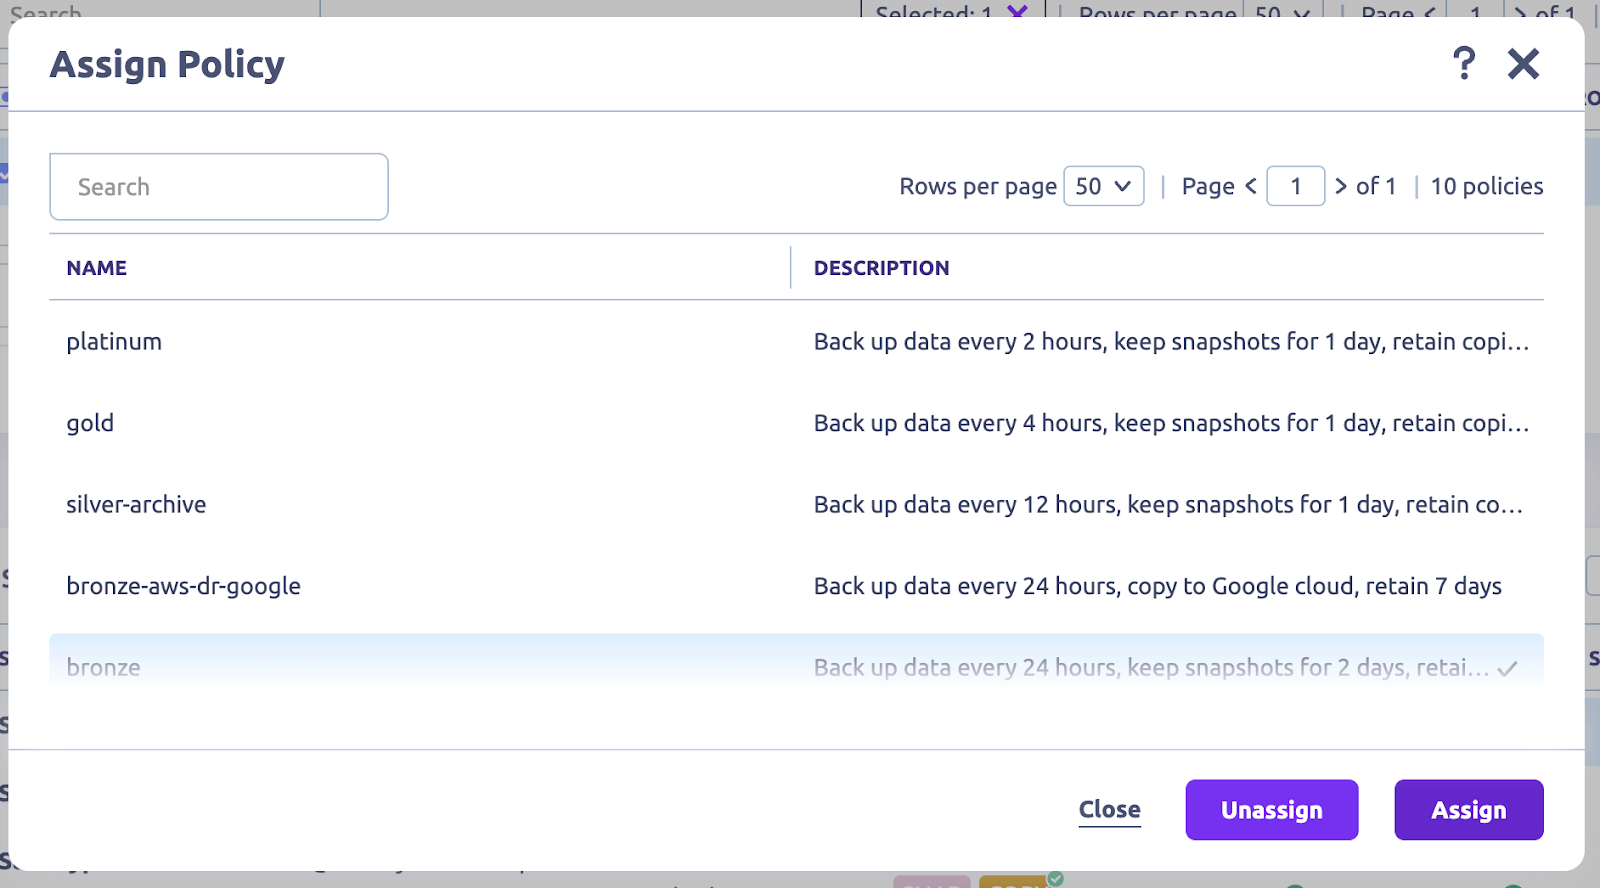This screenshot has height=888, width=1600.
Task: Click the page number input box
Action: pos(1295,186)
